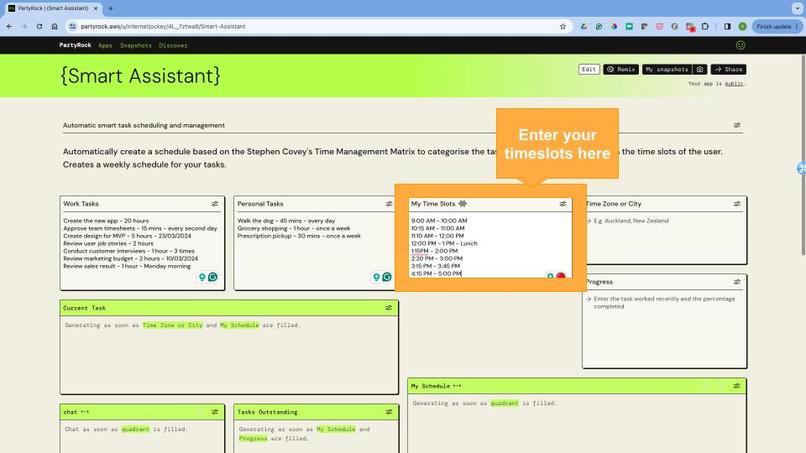
Task: Click the Edit button
Action: (x=589, y=69)
